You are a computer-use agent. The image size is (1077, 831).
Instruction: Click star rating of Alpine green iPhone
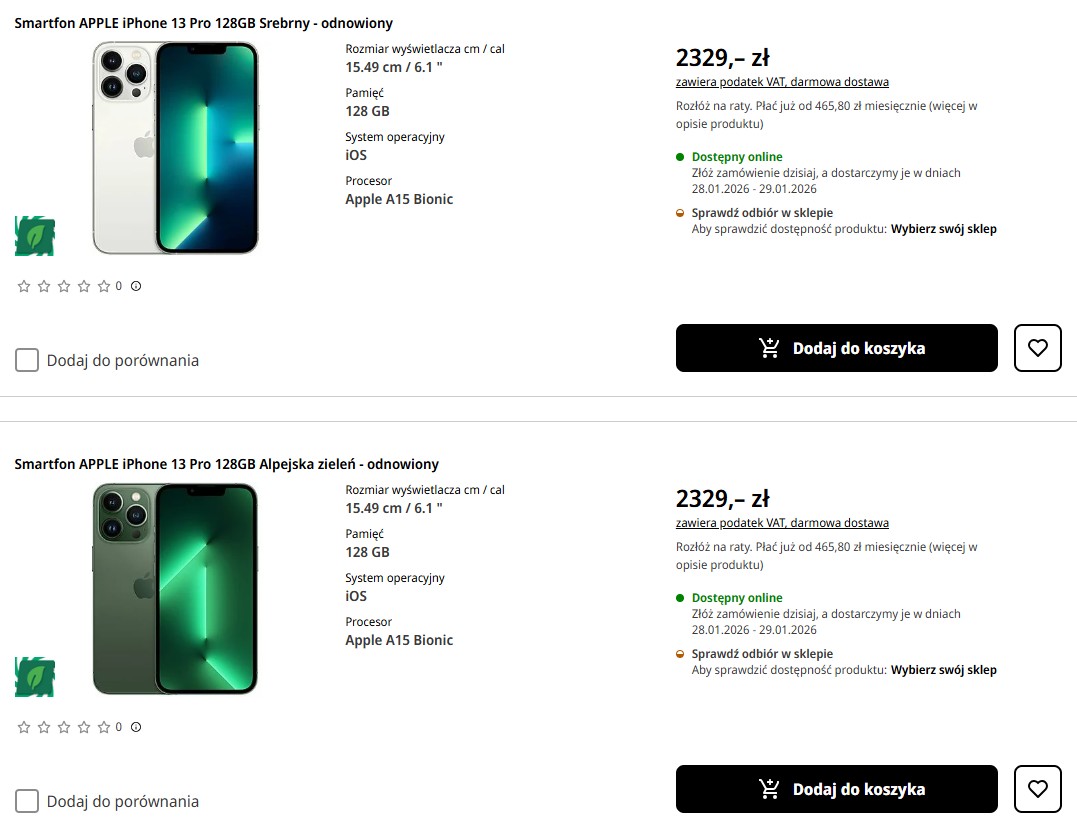pyautogui.click(x=64, y=727)
